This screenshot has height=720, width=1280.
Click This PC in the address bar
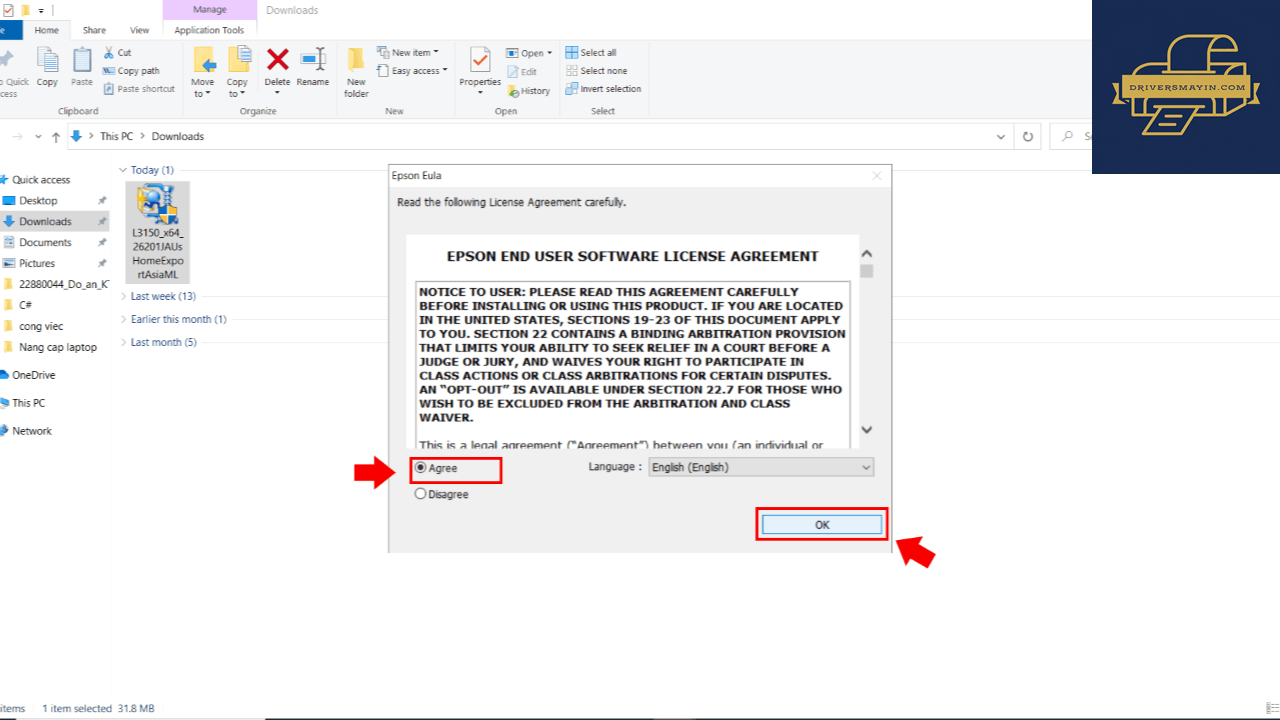116,136
